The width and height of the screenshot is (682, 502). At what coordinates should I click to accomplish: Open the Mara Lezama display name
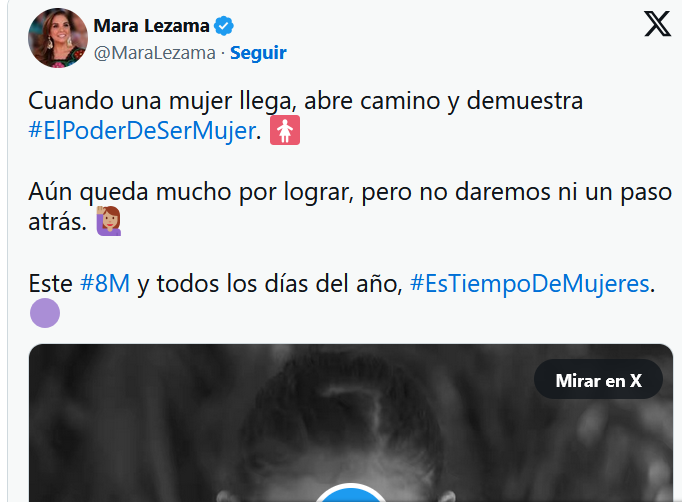tap(151, 26)
